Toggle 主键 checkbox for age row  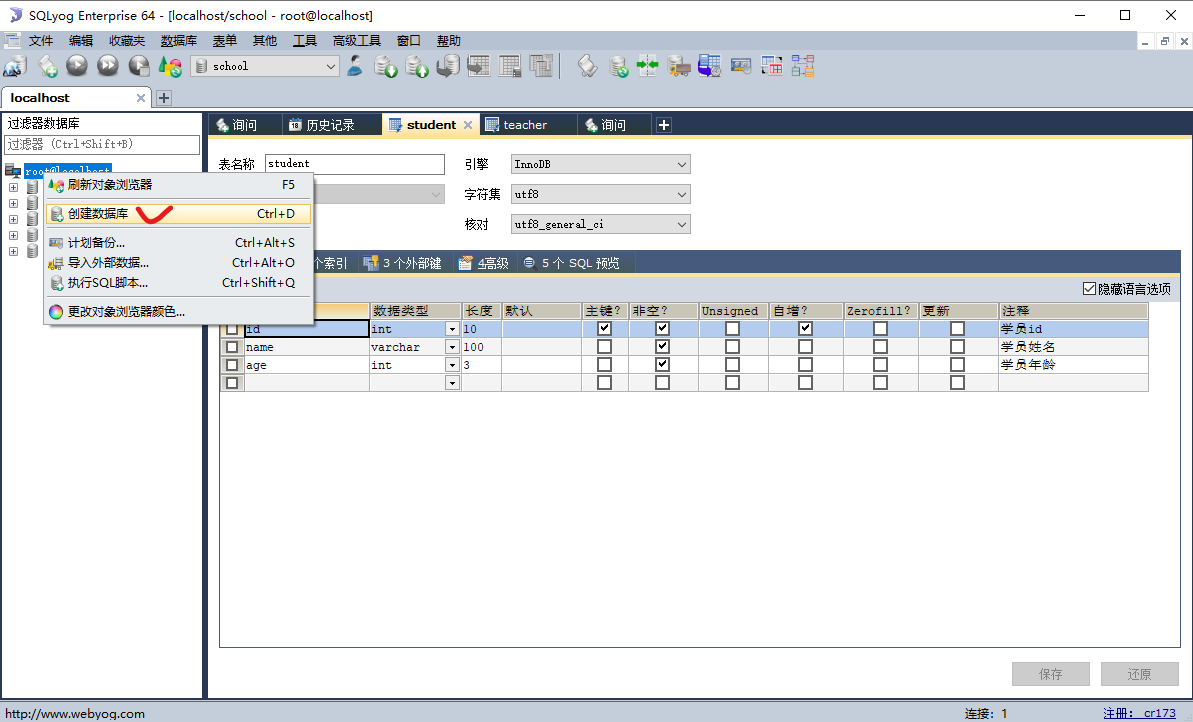pos(605,365)
